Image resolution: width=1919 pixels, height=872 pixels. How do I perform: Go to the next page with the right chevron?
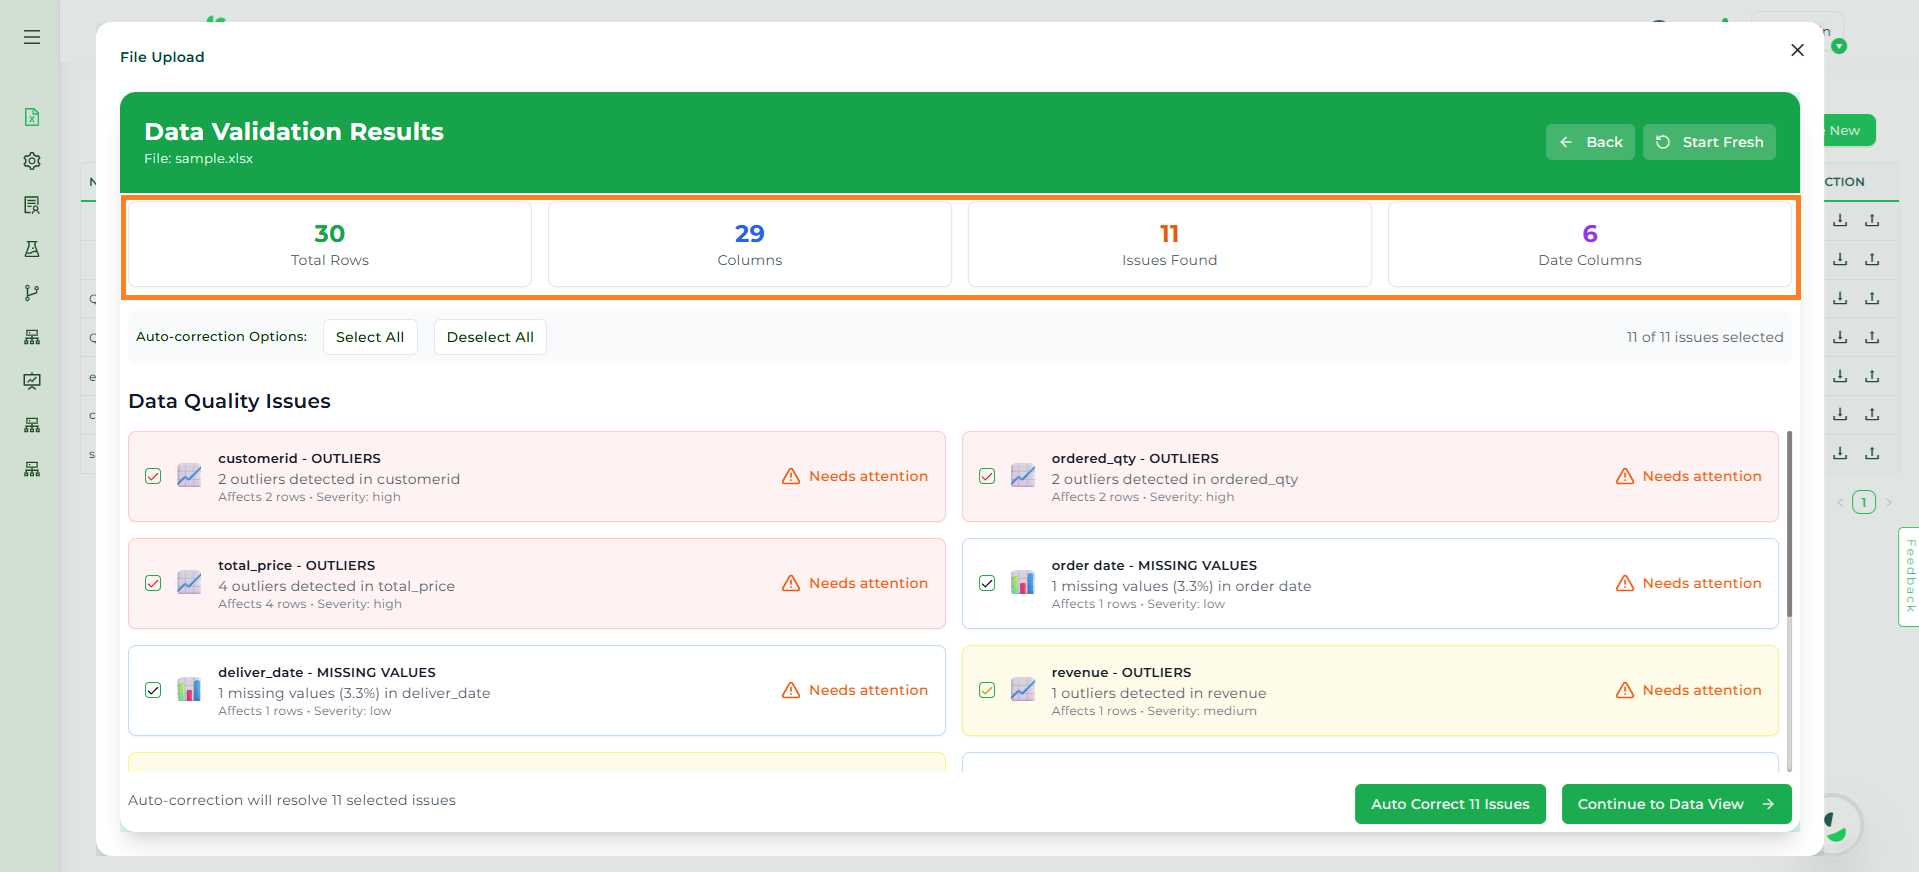pos(1889,502)
